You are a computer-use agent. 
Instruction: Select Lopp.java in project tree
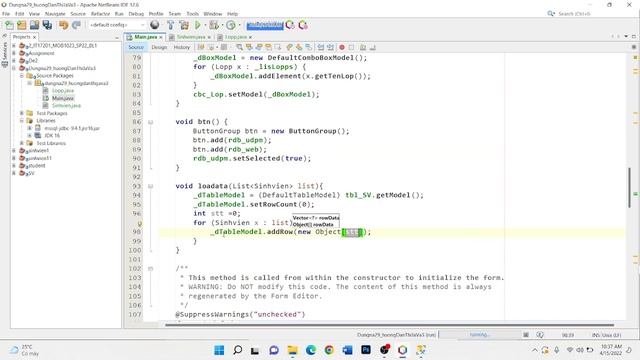(x=63, y=91)
